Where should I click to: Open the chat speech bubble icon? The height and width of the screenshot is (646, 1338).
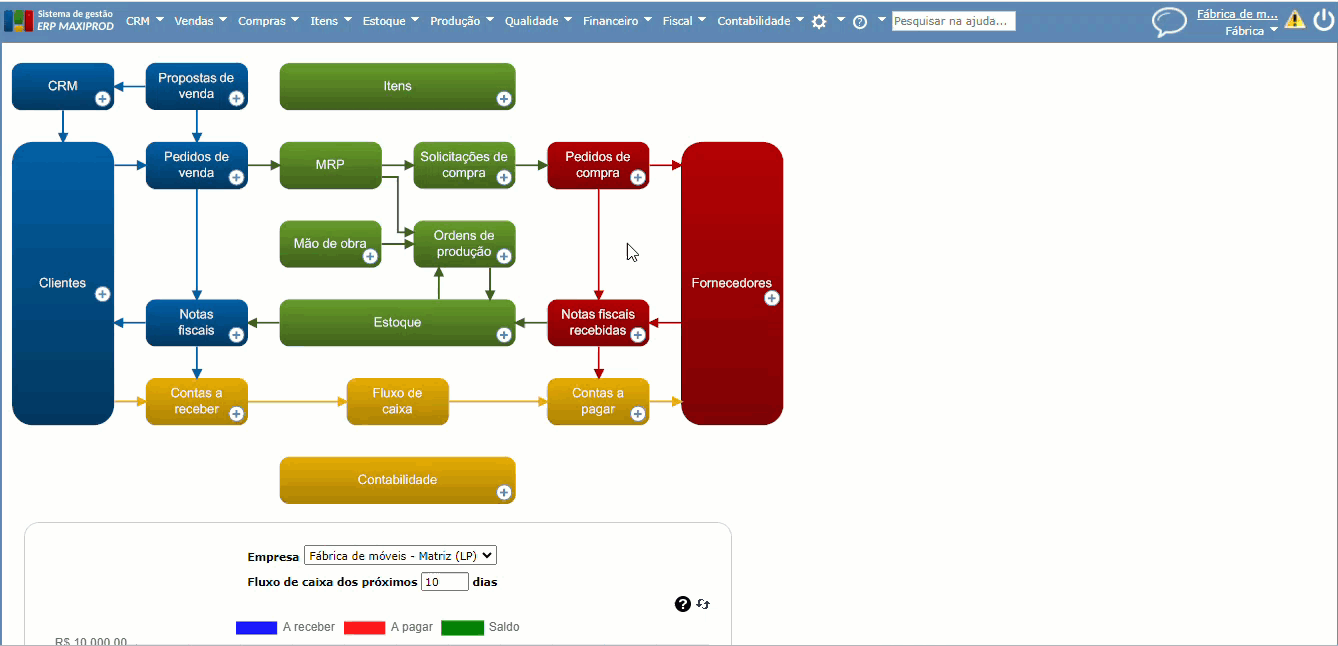point(1169,21)
